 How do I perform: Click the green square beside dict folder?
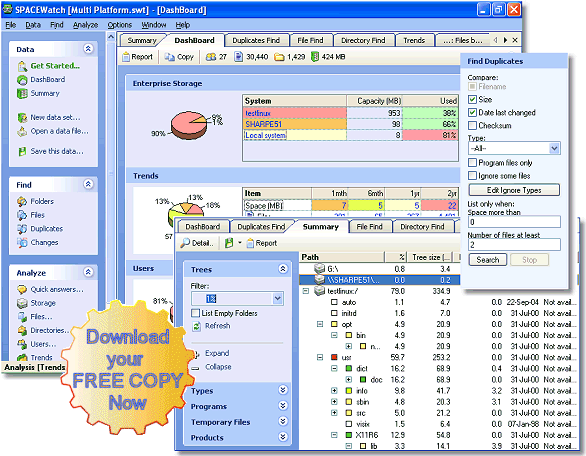click(x=349, y=369)
